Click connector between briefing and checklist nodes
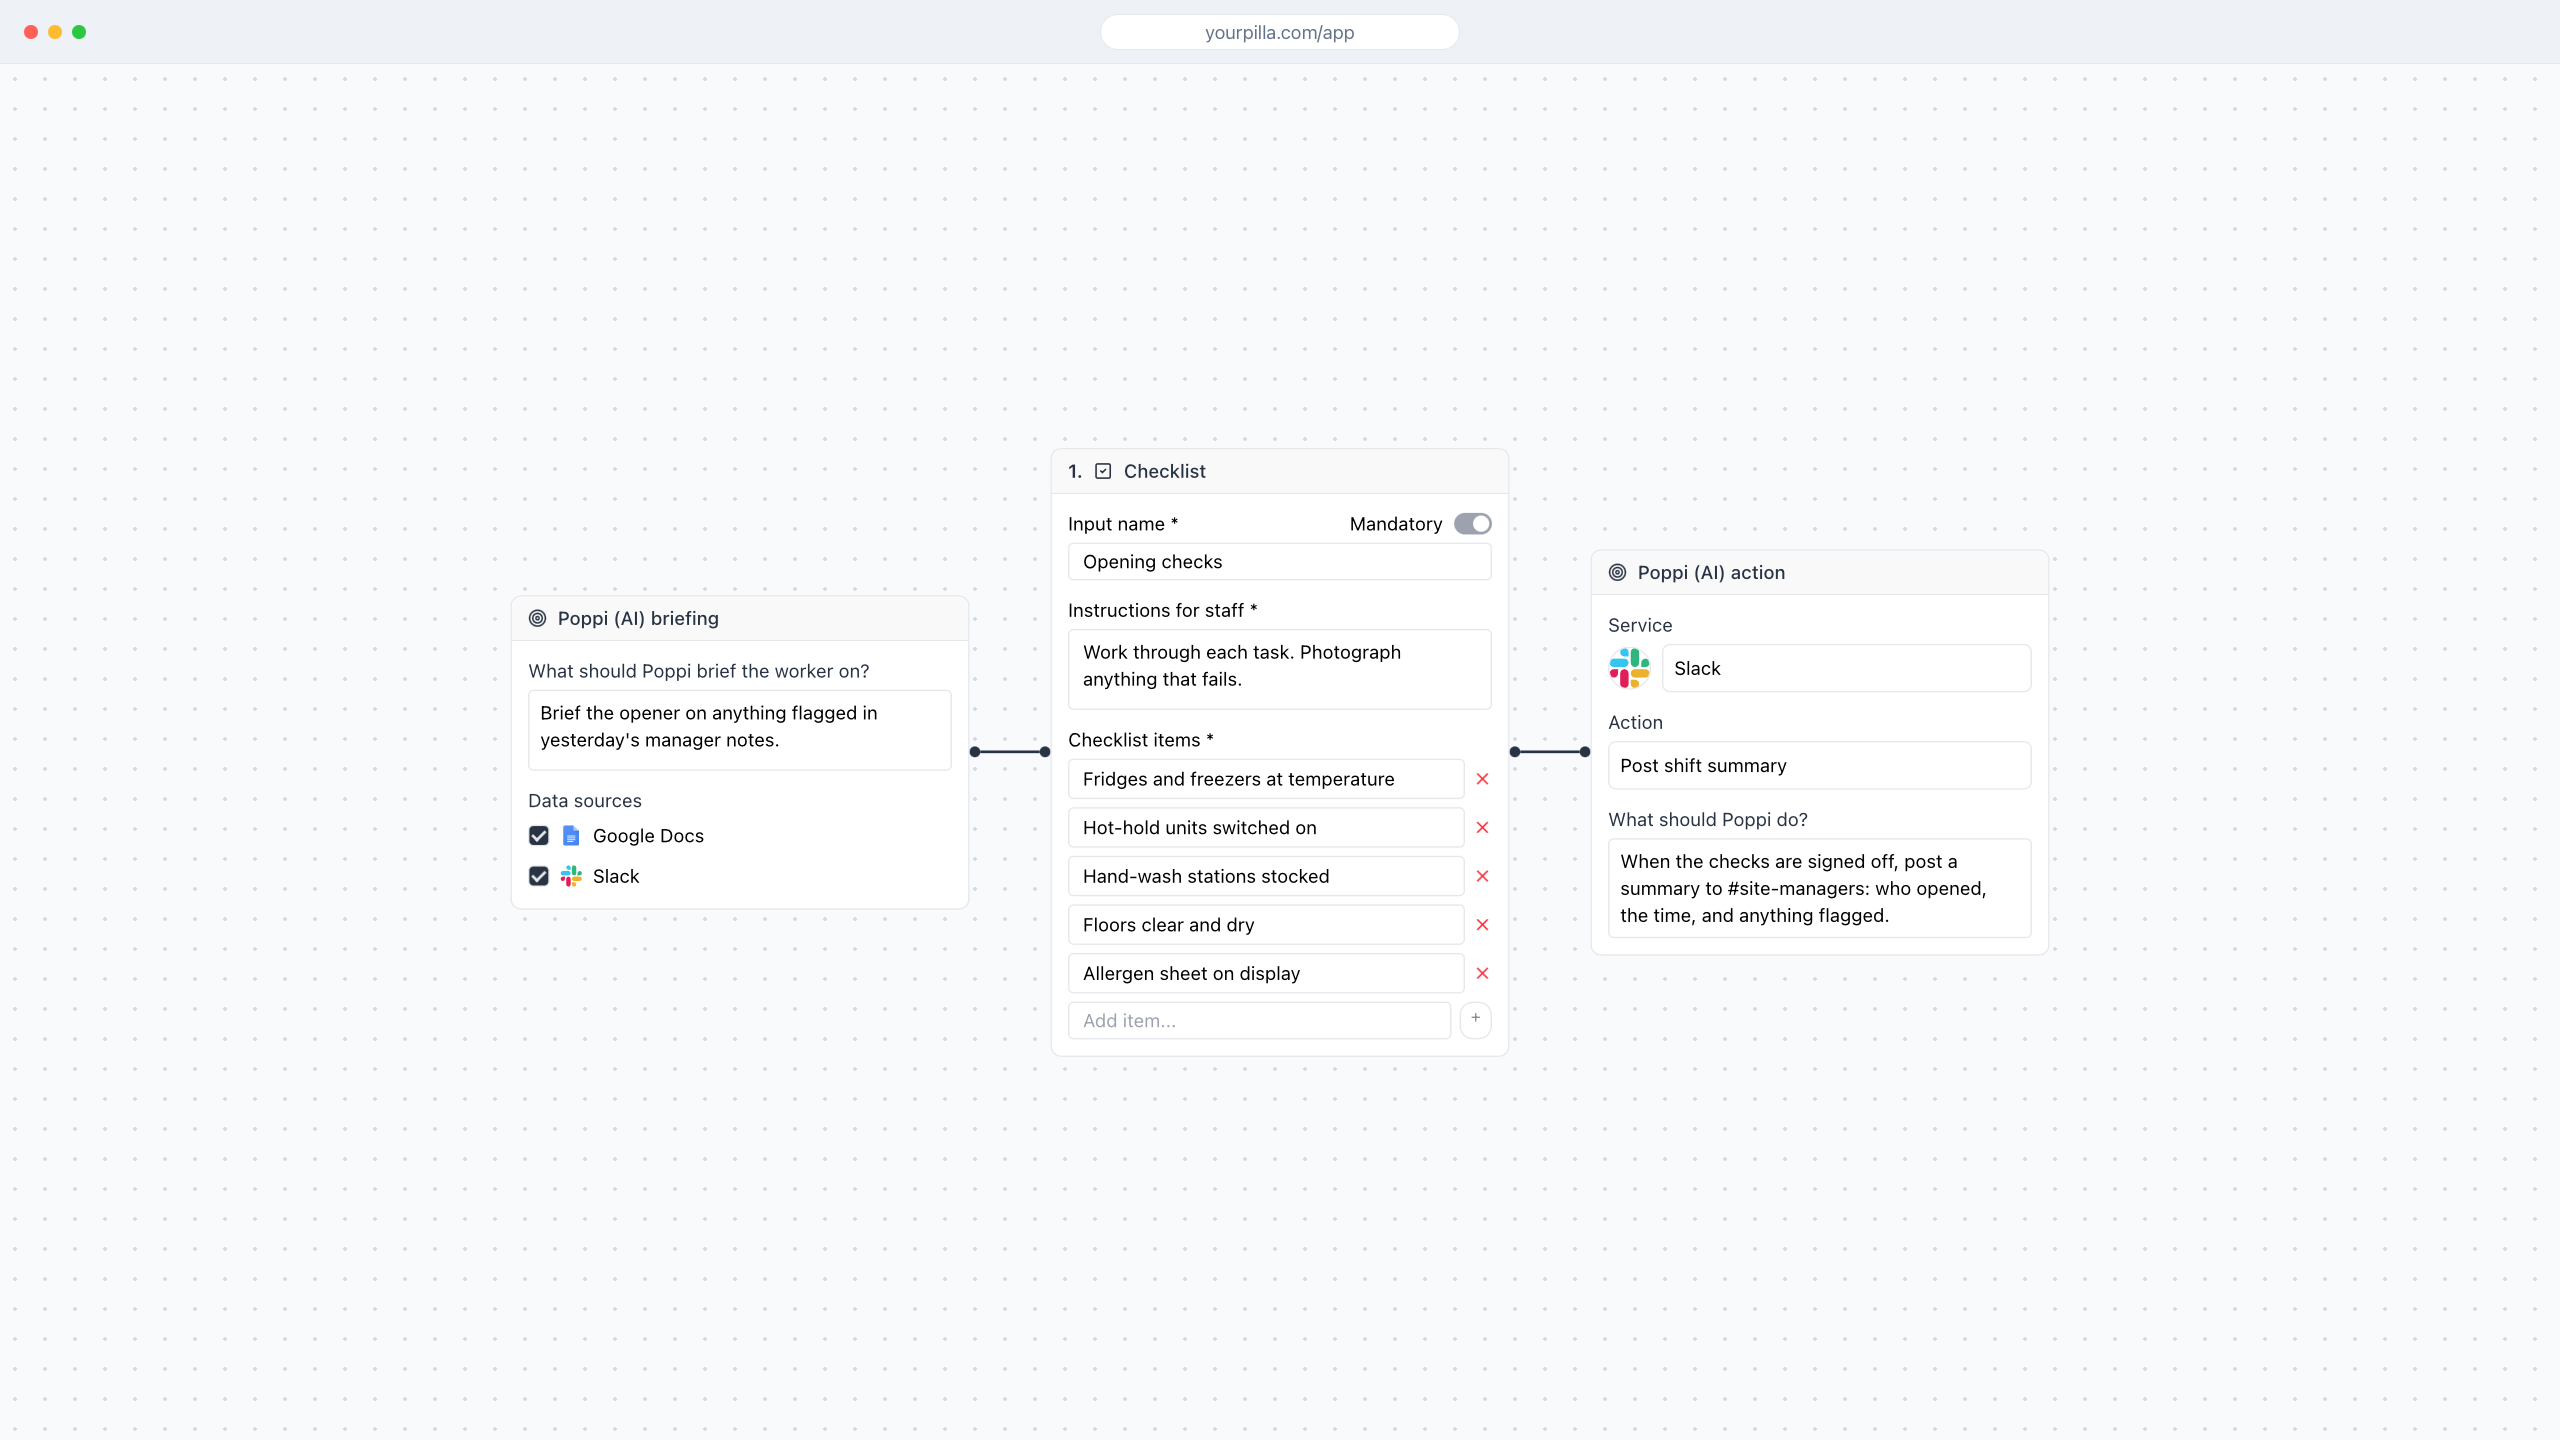Image resolution: width=2560 pixels, height=1440 pixels. pos(1010,752)
